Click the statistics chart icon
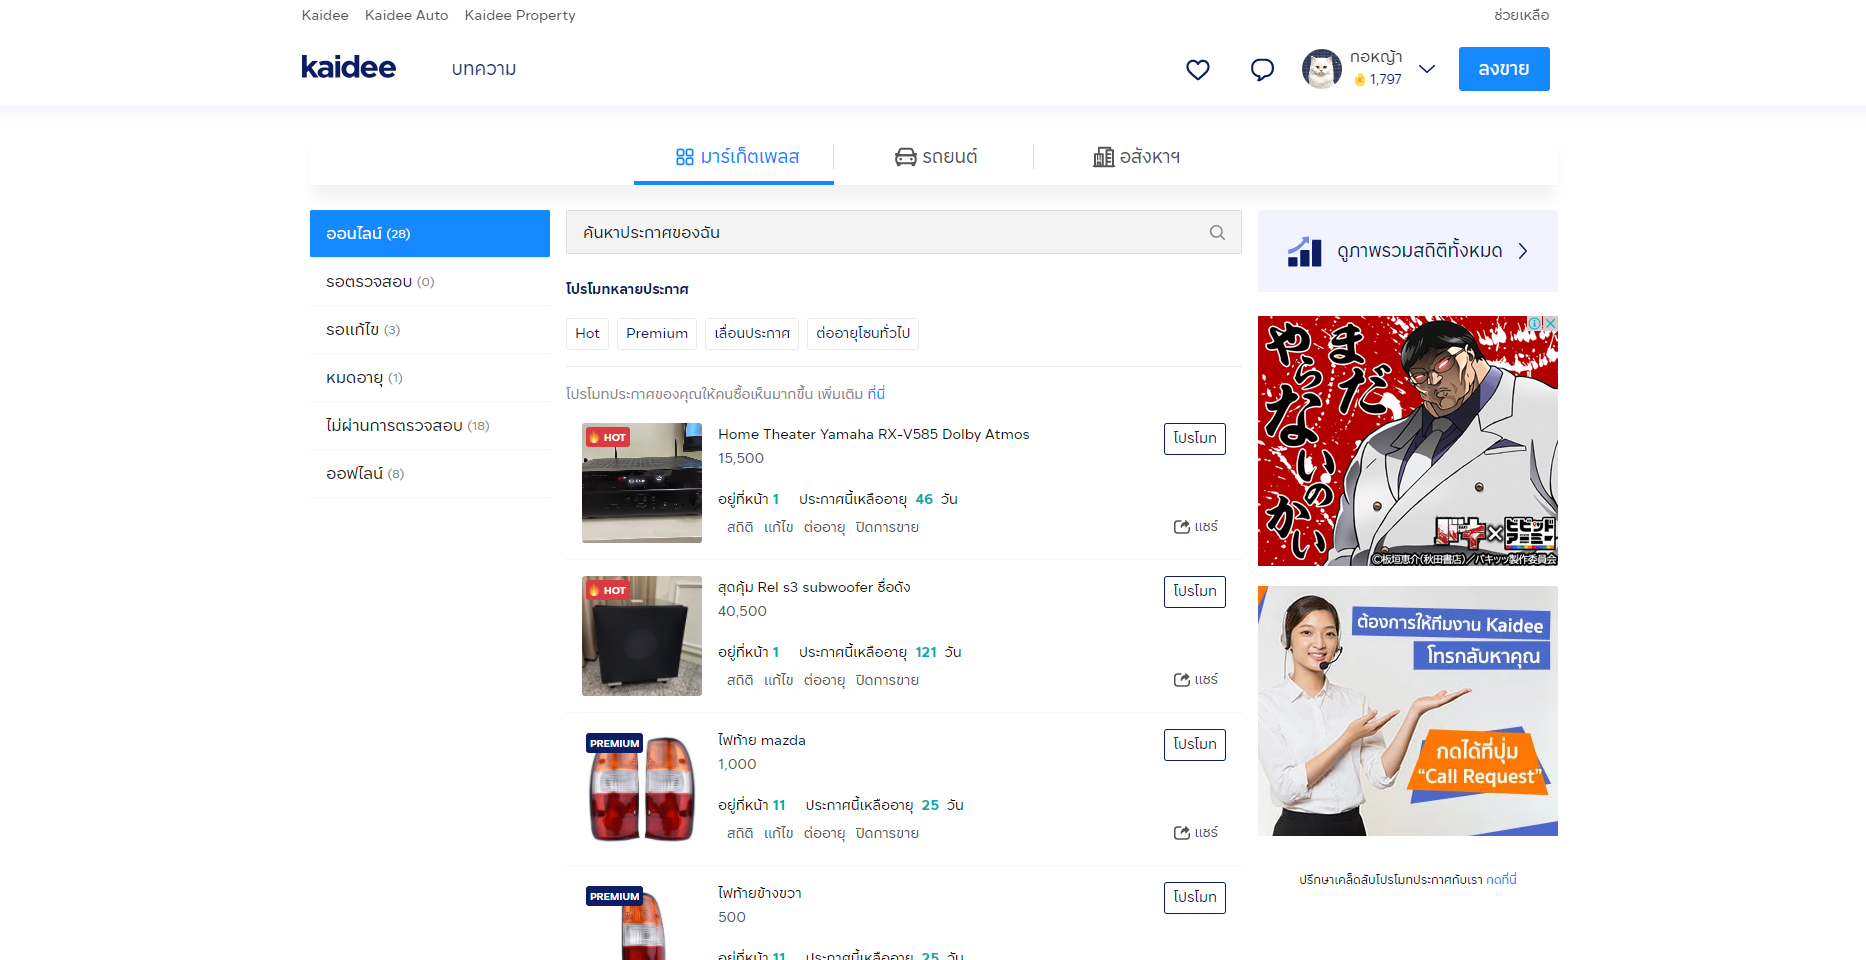 [x=1304, y=251]
